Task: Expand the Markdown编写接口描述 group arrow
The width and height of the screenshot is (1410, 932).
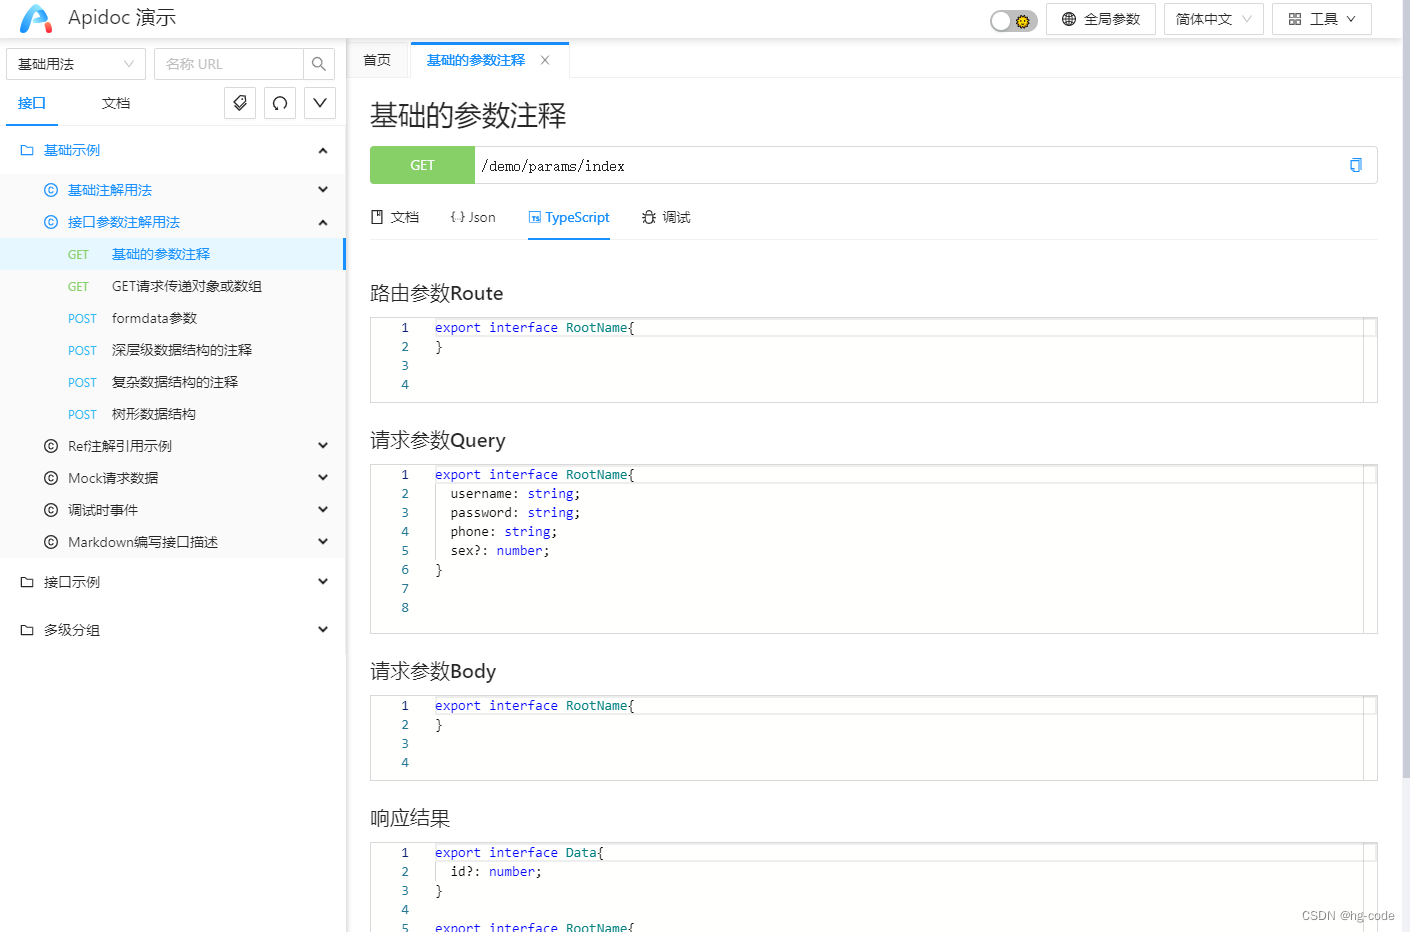Action: click(323, 542)
